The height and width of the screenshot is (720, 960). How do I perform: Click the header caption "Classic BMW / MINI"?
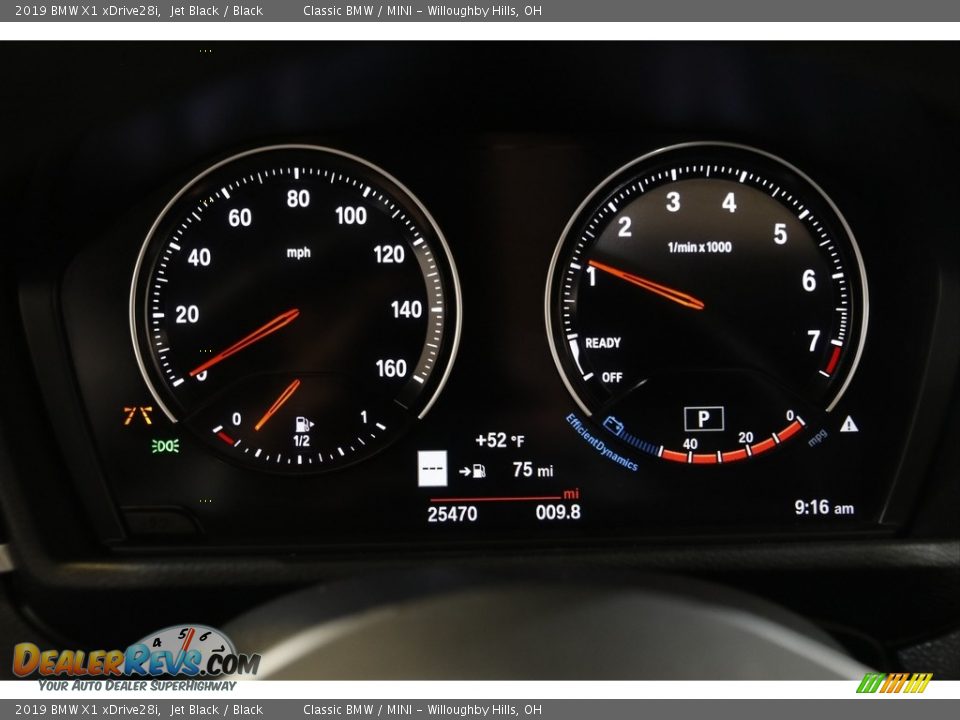click(x=358, y=10)
